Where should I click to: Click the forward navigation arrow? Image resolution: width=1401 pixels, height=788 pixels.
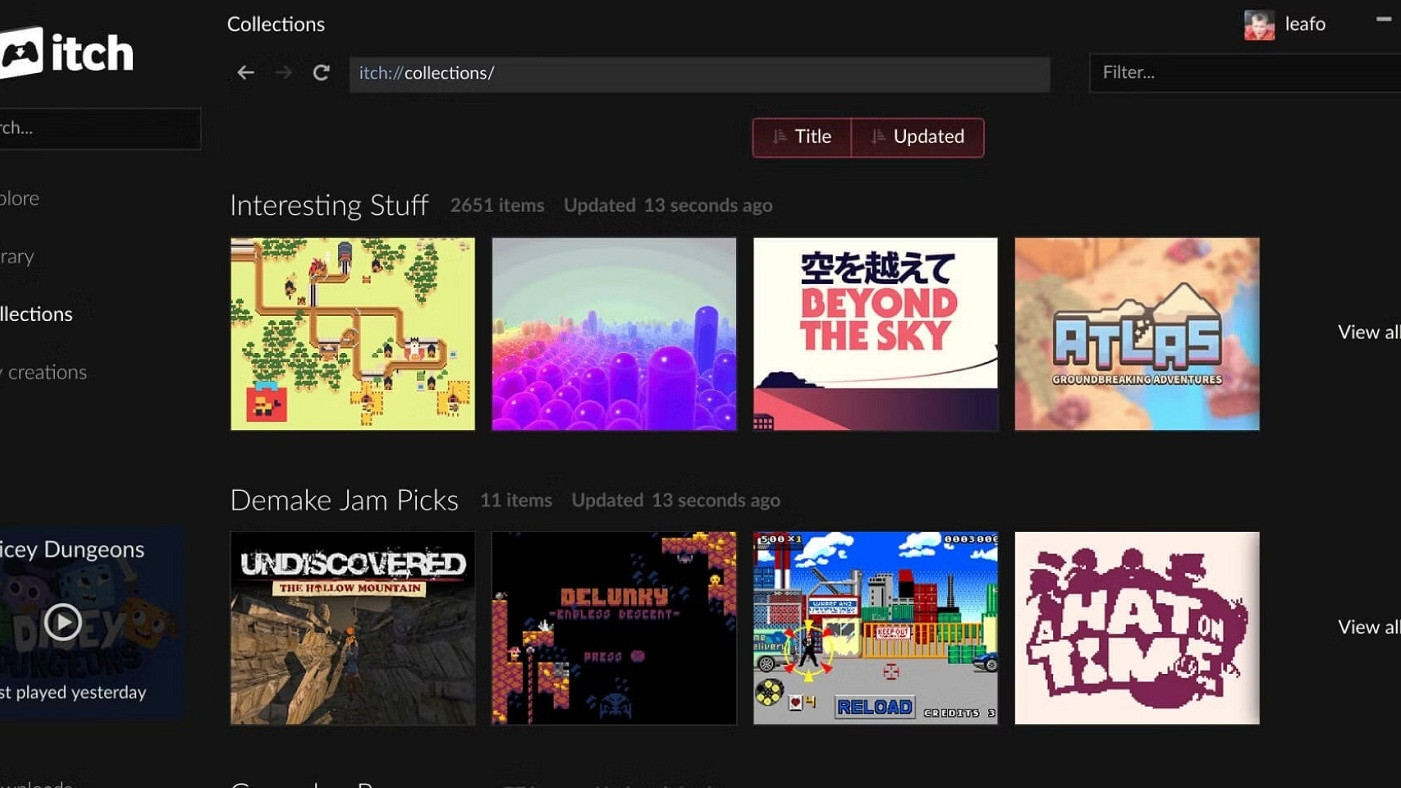tap(283, 73)
